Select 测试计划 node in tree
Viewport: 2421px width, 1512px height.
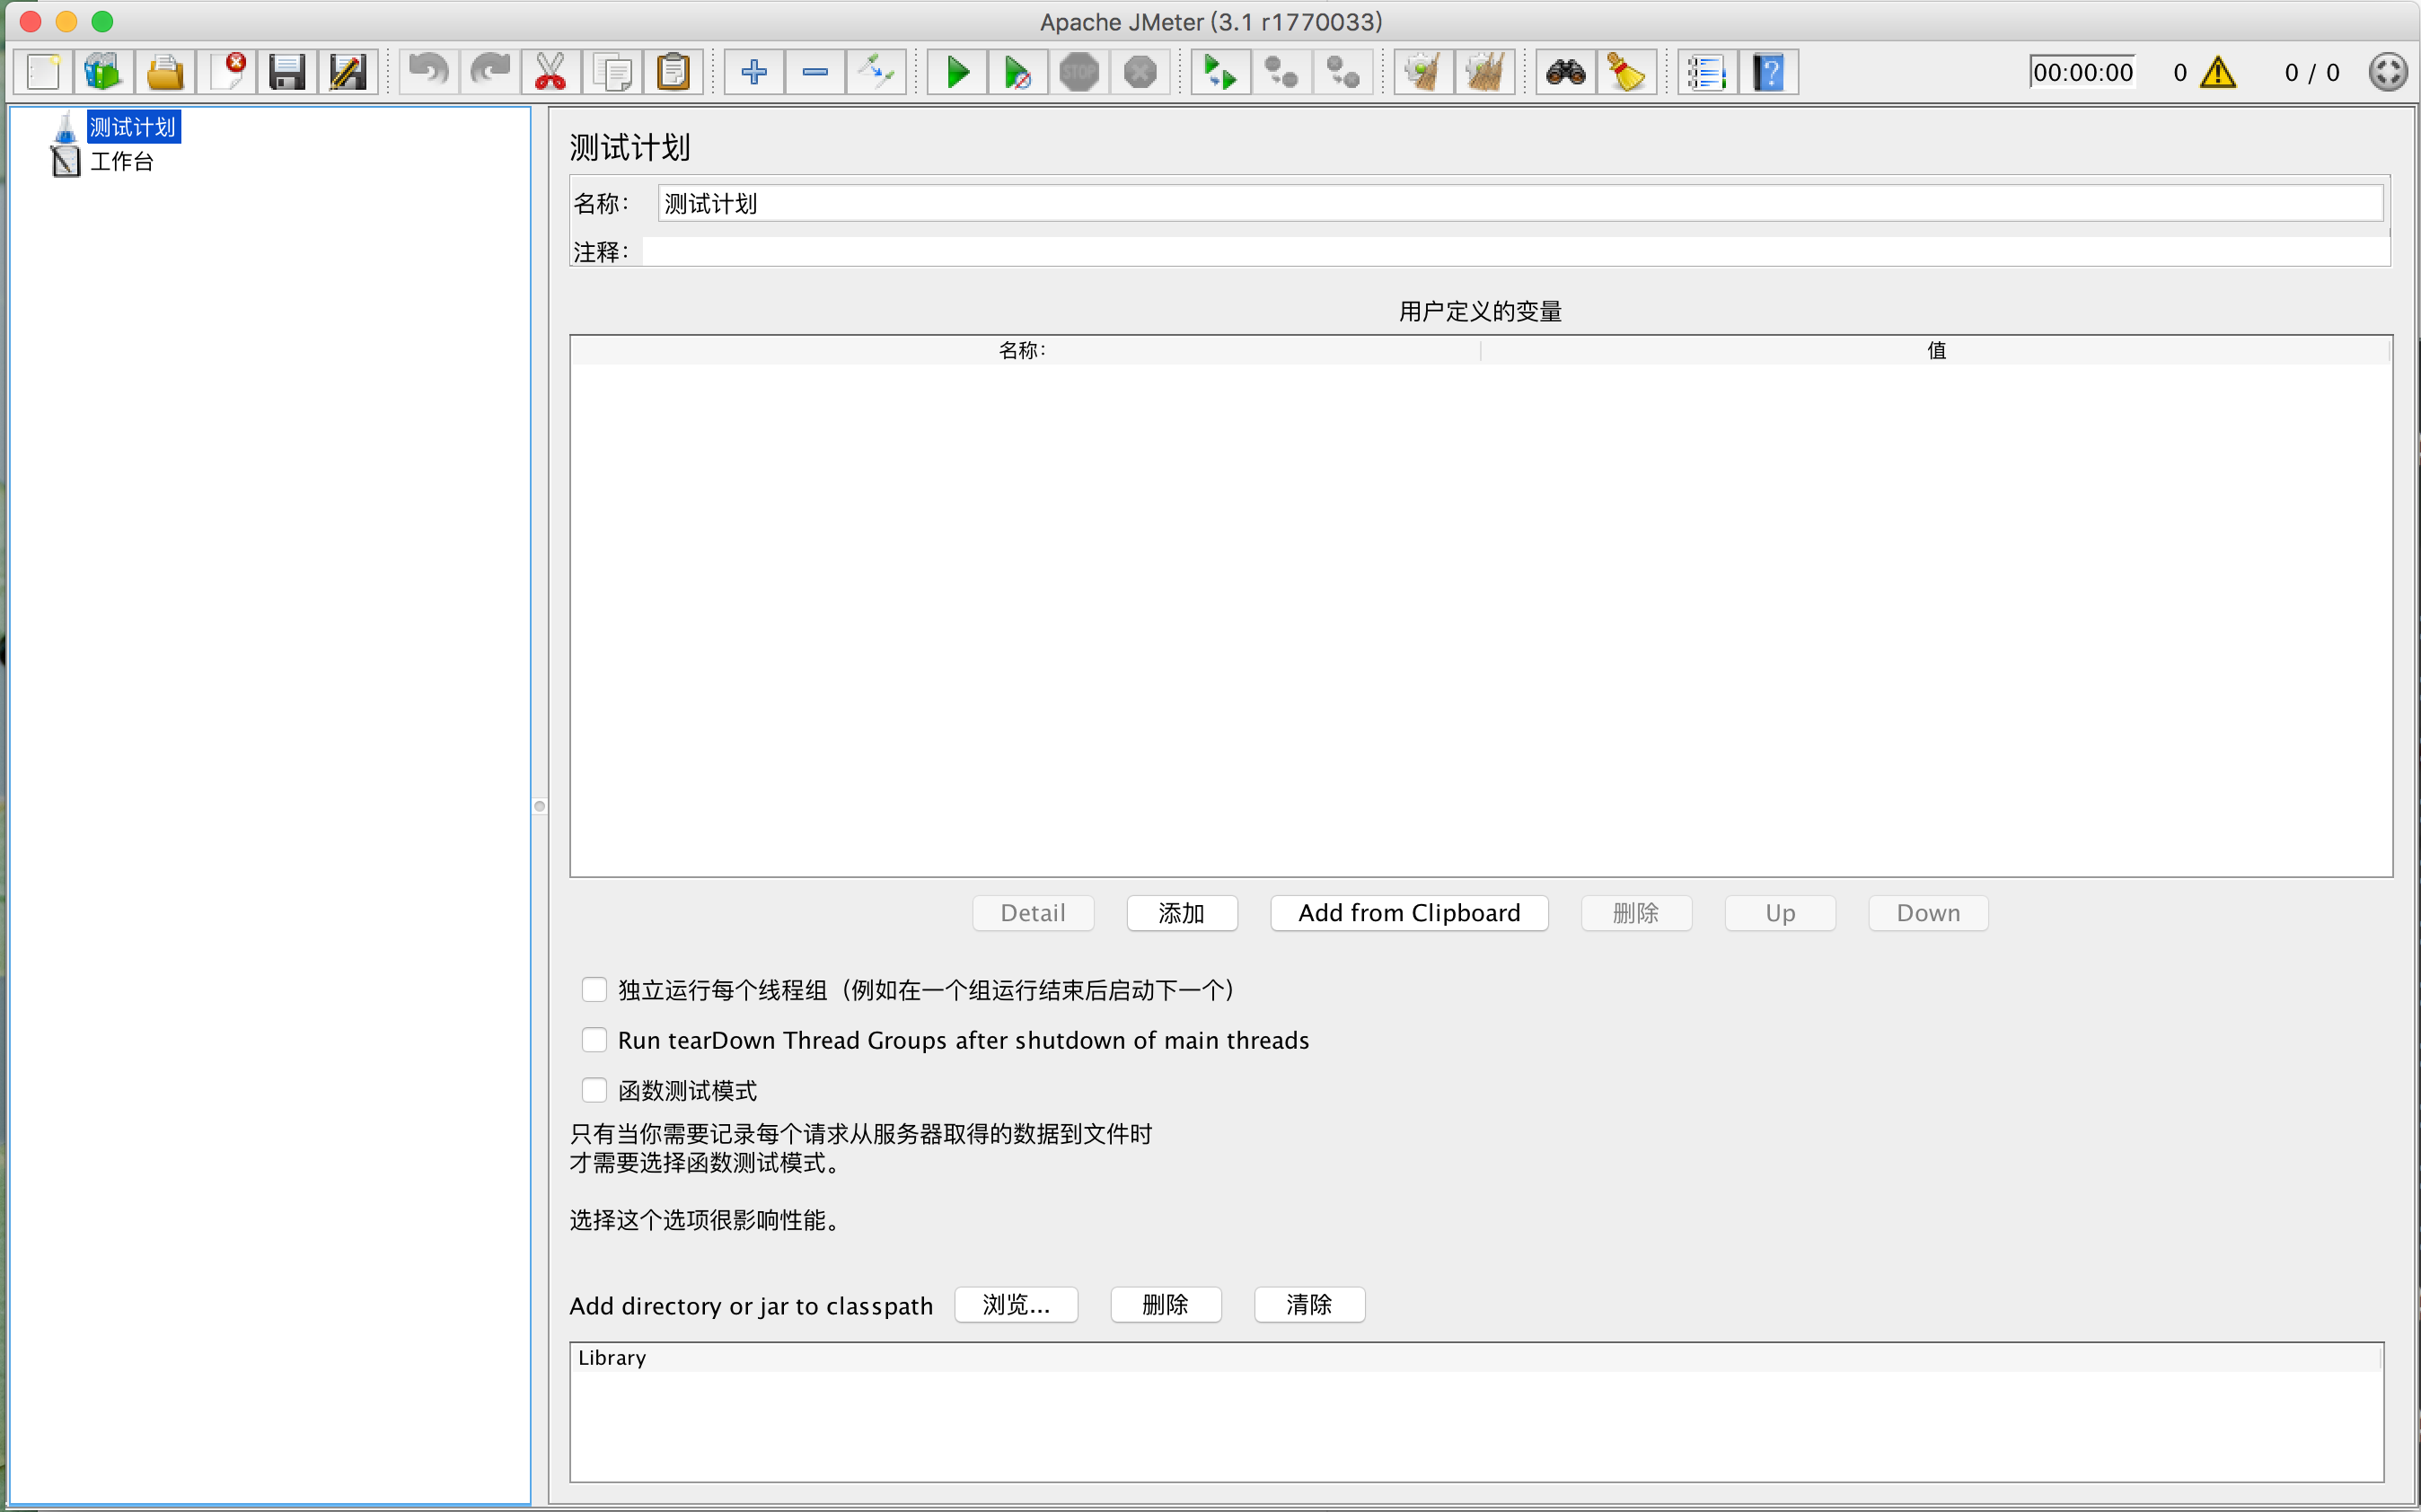[x=133, y=127]
